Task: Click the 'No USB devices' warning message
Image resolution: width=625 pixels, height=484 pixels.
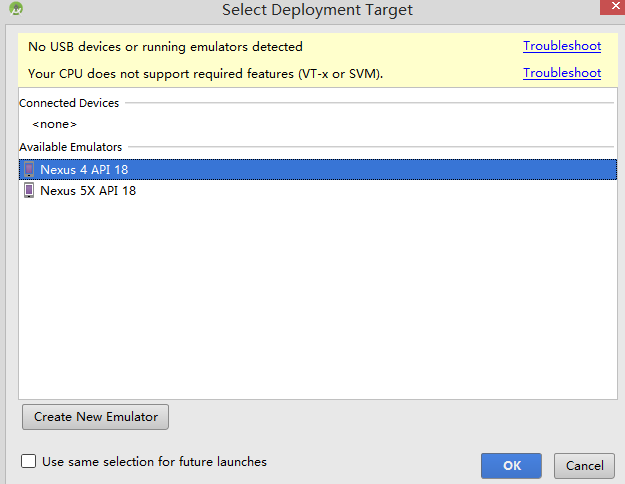Action: [165, 47]
